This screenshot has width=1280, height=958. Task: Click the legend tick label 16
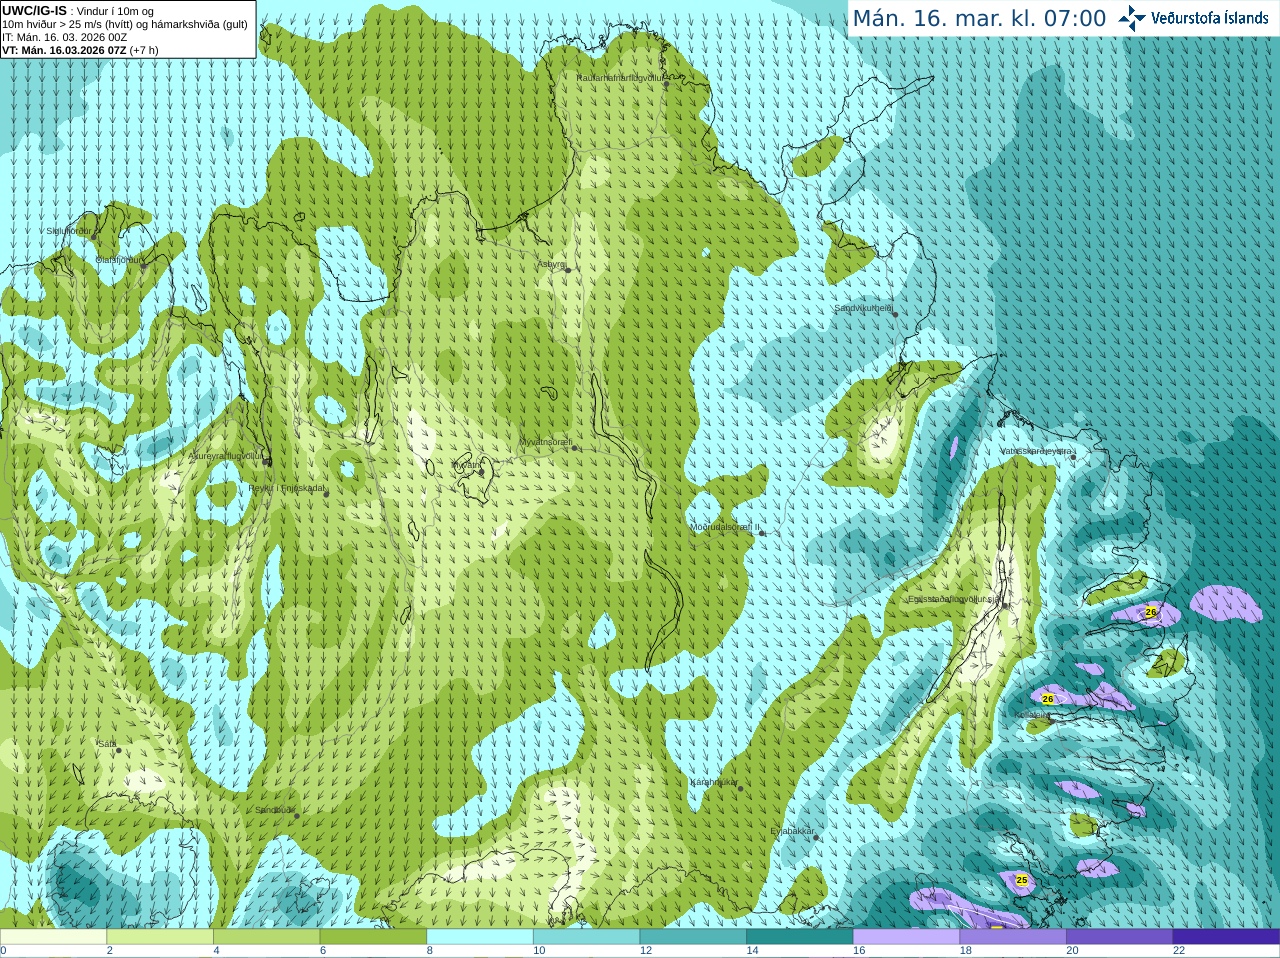(858, 951)
